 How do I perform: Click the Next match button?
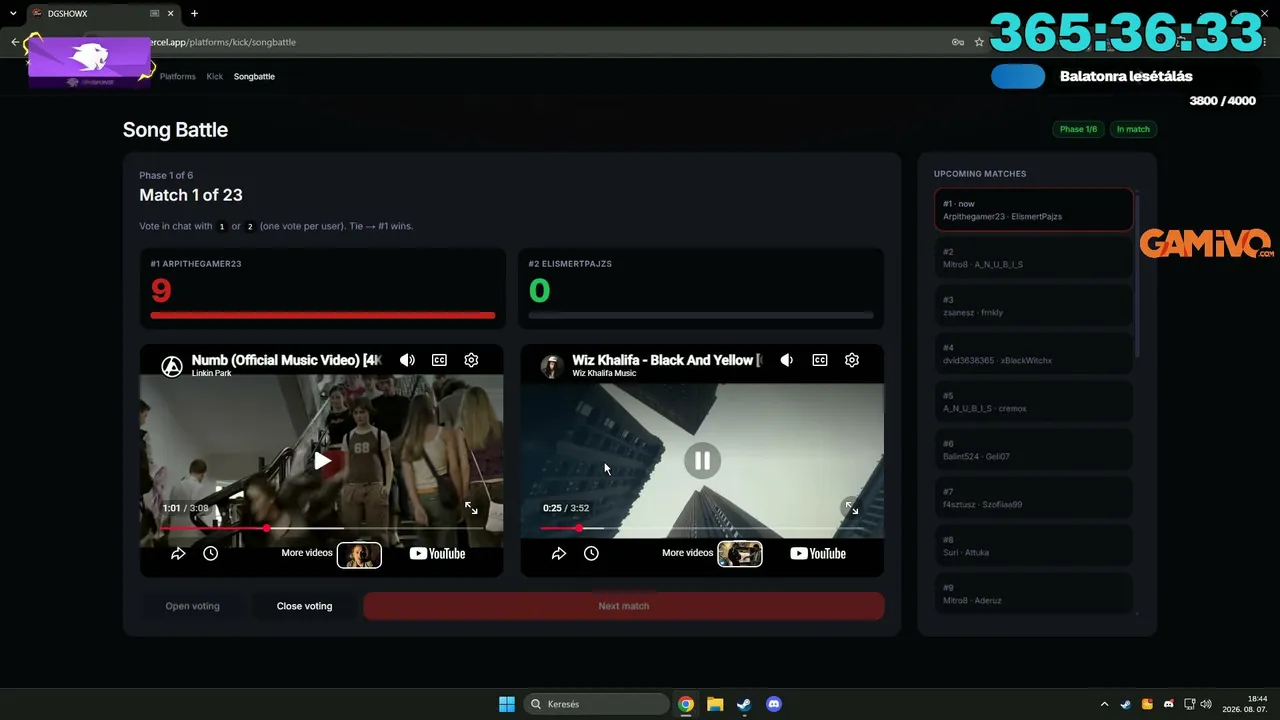[624, 606]
